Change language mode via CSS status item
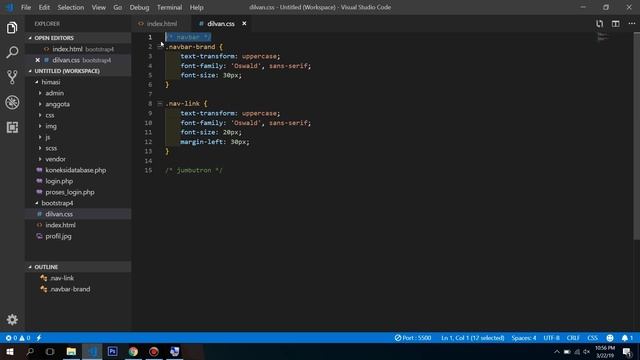Image resolution: width=640 pixels, height=360 pixels. (592, 338)
